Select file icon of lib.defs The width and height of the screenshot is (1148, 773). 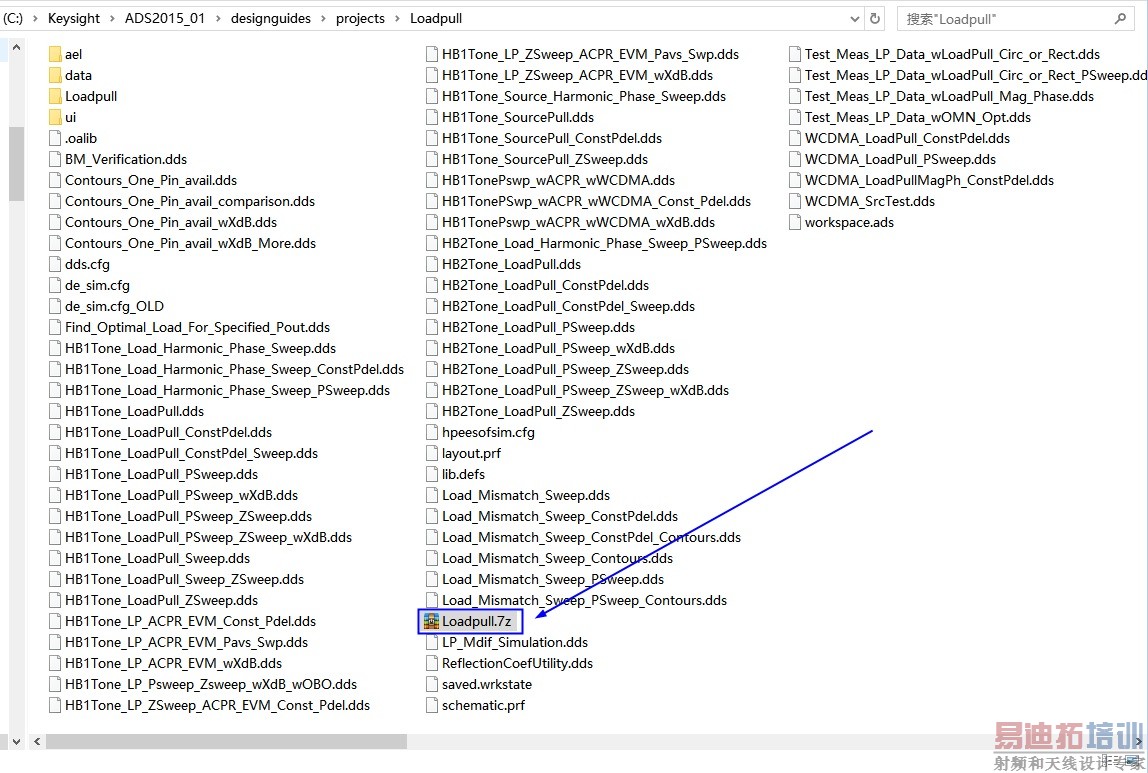[x=432, y=474]
